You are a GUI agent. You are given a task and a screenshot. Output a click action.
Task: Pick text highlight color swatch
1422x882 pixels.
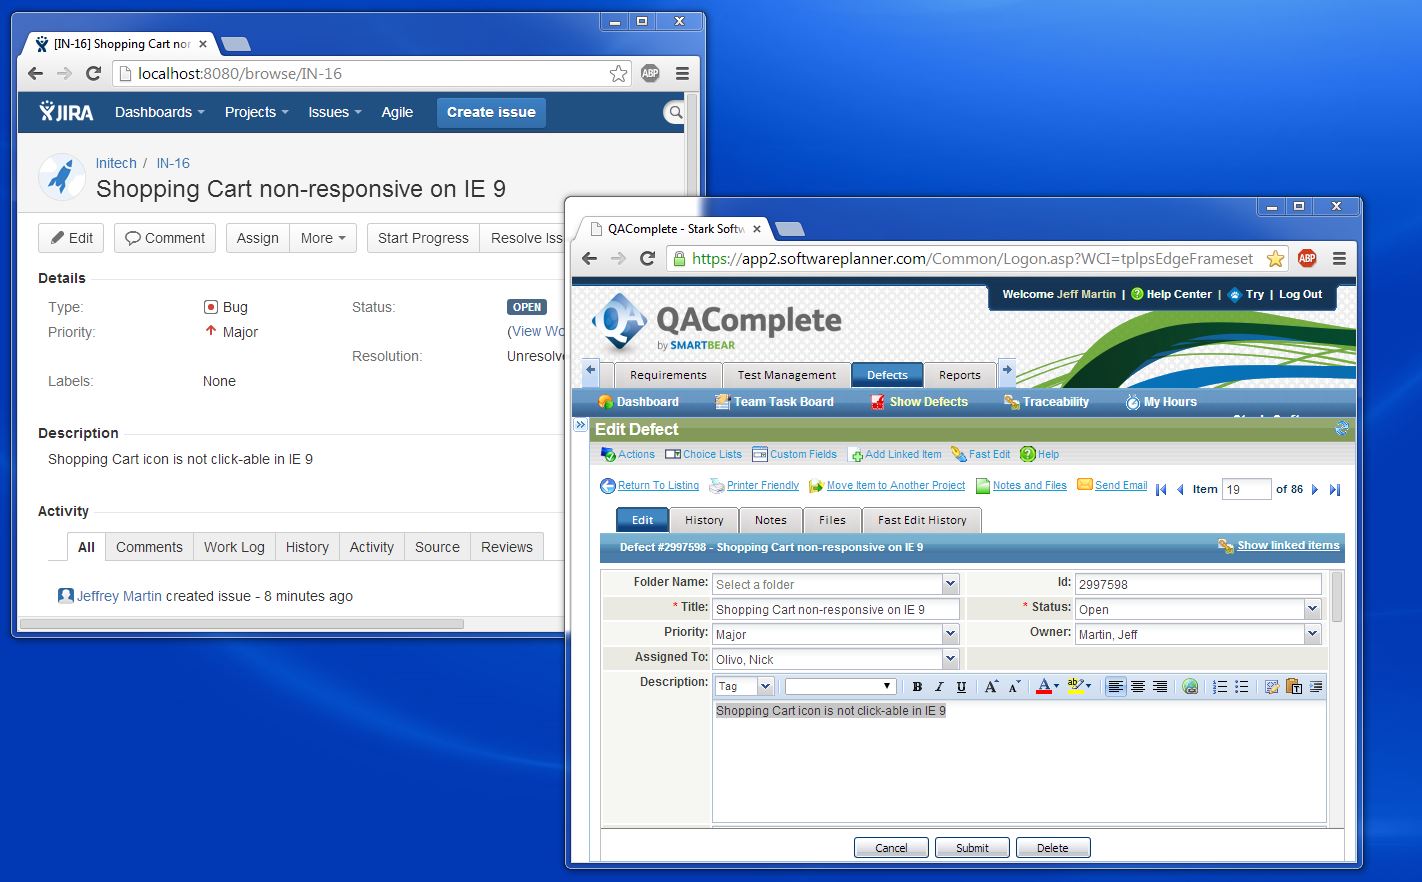tap(1078, 686)
